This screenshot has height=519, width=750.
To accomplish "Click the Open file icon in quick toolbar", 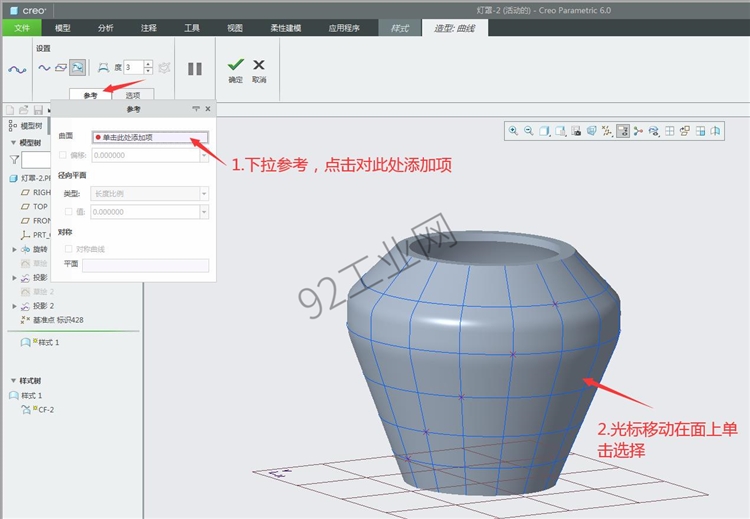I will pyautogui.click(x=24, y=110).
